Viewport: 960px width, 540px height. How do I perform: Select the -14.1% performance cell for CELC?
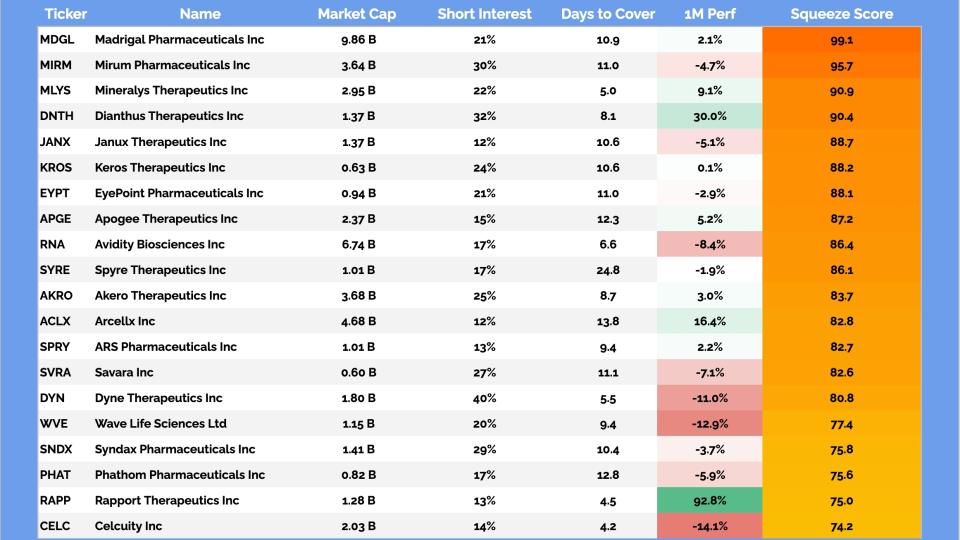(709, 526)
